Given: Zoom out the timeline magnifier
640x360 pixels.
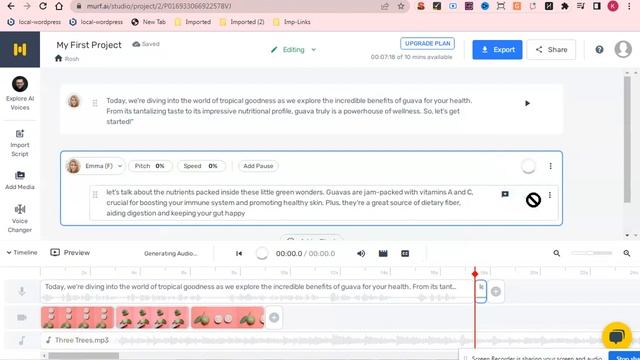Looking at the screenshot, I should pyautogui.click(x=556, y=253).
